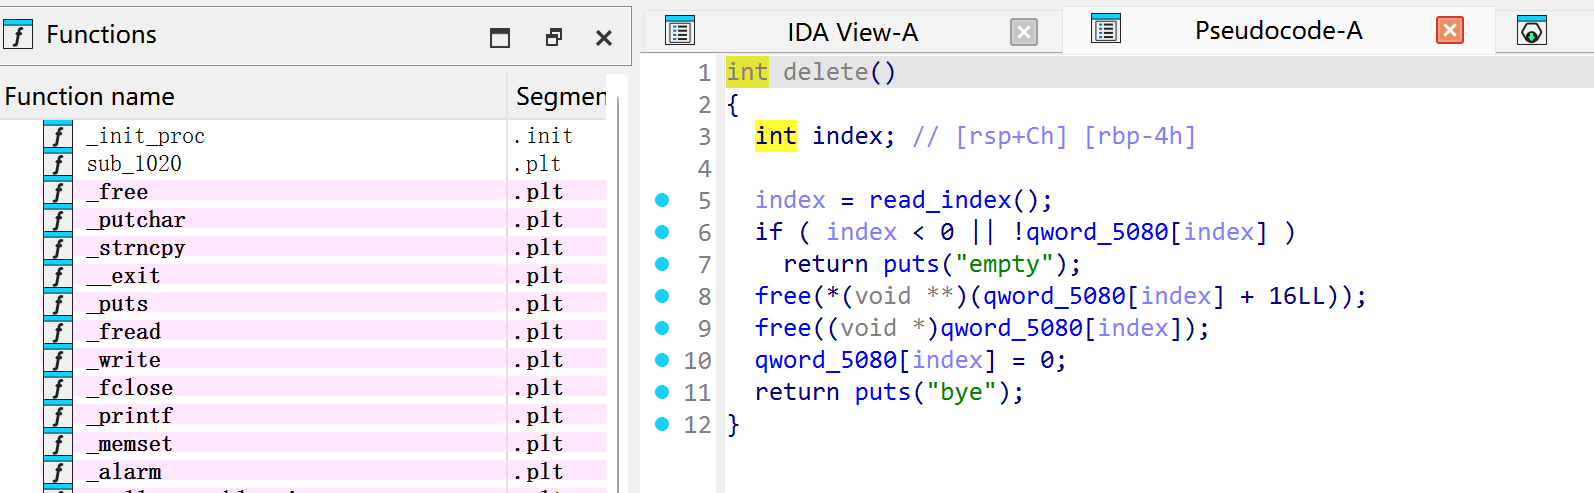1594x493 pixels.
Task: Select the _free function row
Action: point(303,192)
